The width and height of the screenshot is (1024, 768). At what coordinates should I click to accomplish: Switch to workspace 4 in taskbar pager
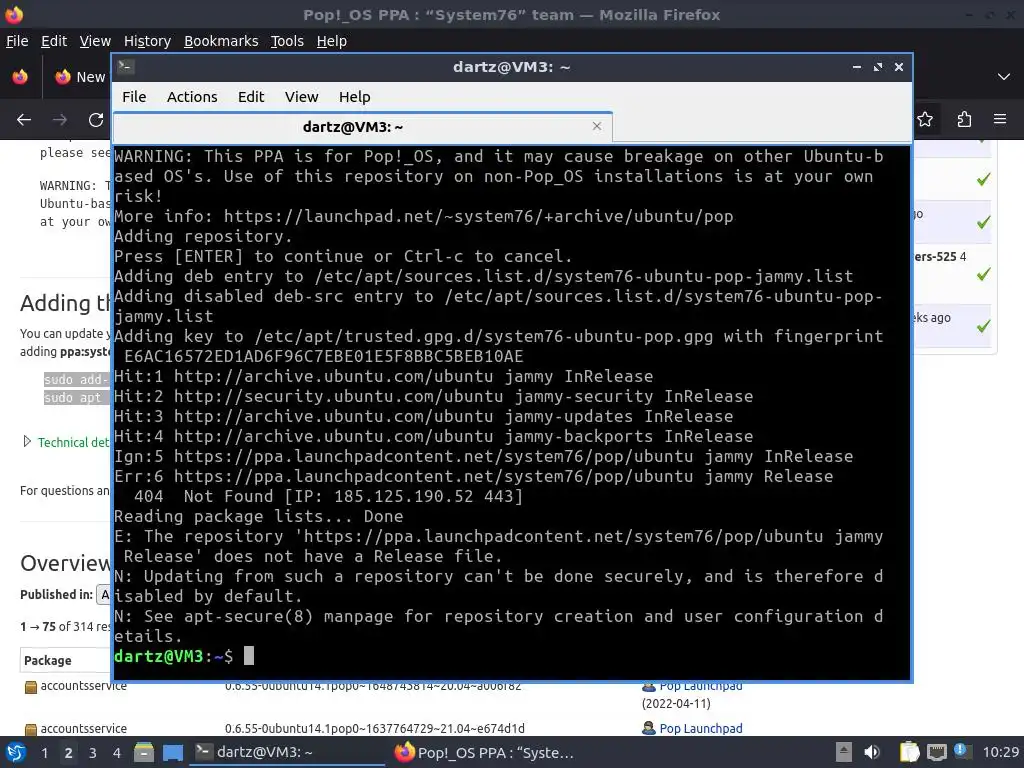point(117,752)
